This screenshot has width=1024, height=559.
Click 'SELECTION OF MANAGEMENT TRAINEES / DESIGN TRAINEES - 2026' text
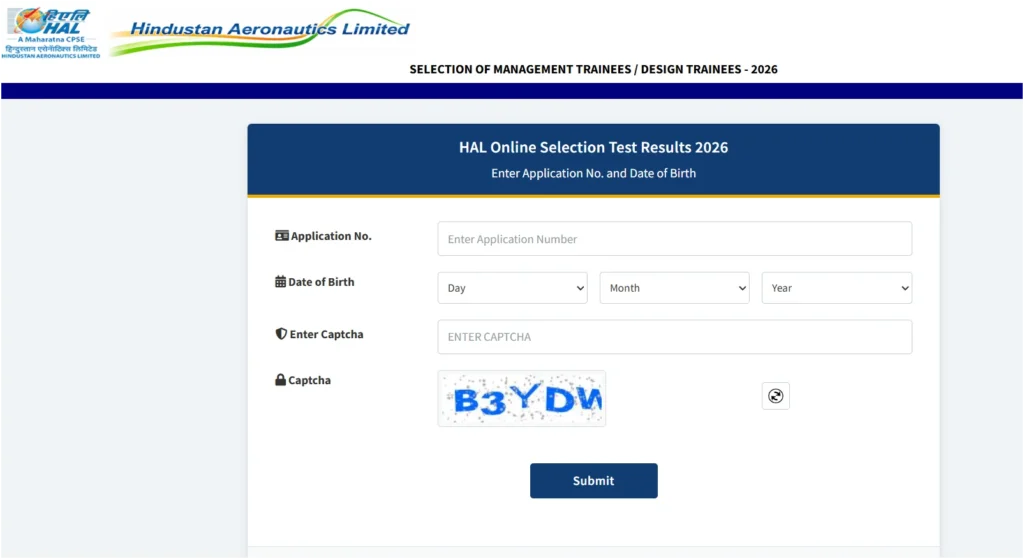[594, 69]
